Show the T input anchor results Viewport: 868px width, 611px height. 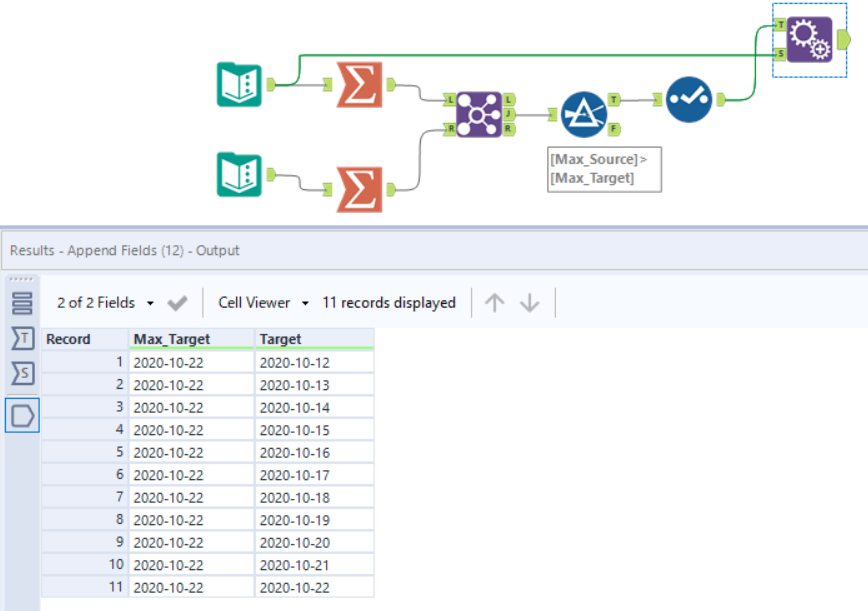(22, 339)
